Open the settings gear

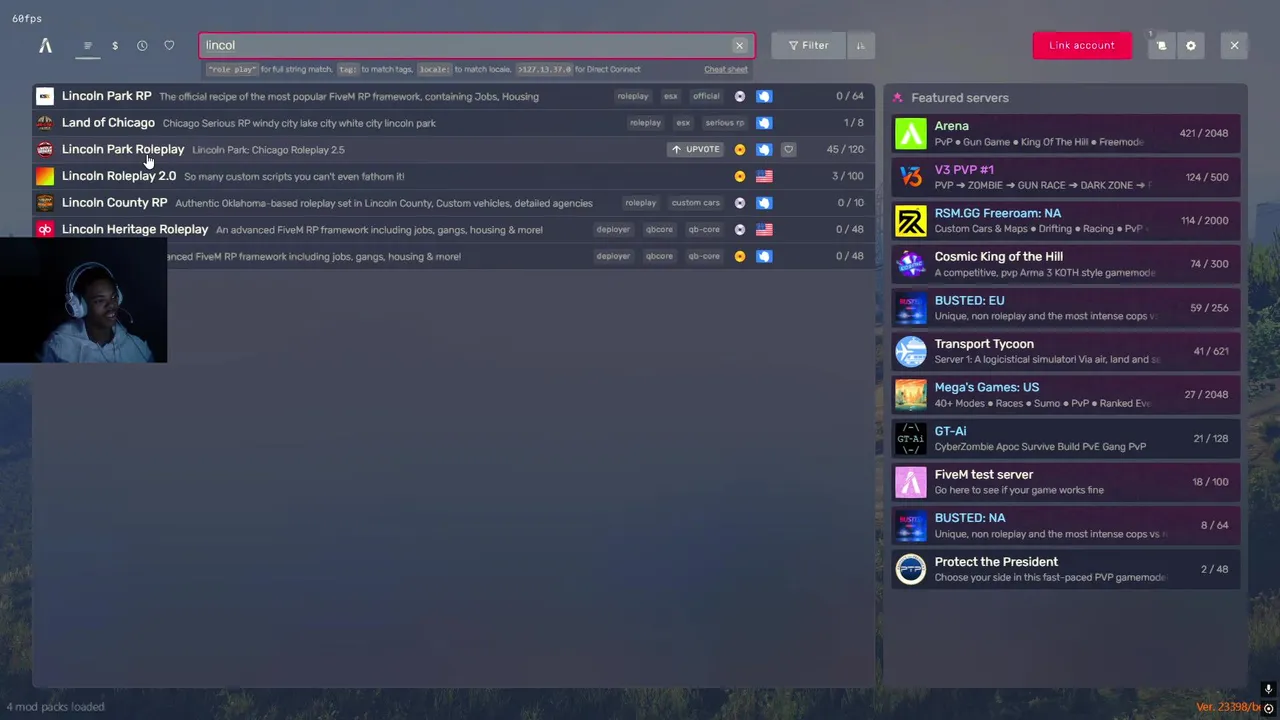(1190, 45)
